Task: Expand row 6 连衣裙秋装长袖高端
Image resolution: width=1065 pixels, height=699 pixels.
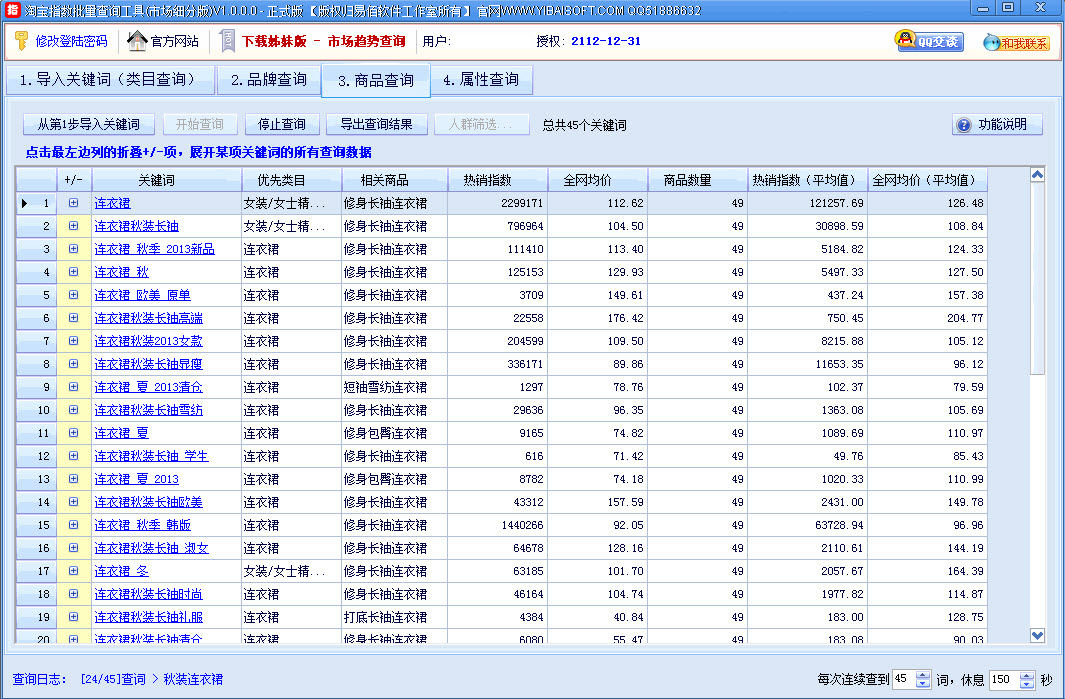Action: pyautogui.click(x=73, y=318)
